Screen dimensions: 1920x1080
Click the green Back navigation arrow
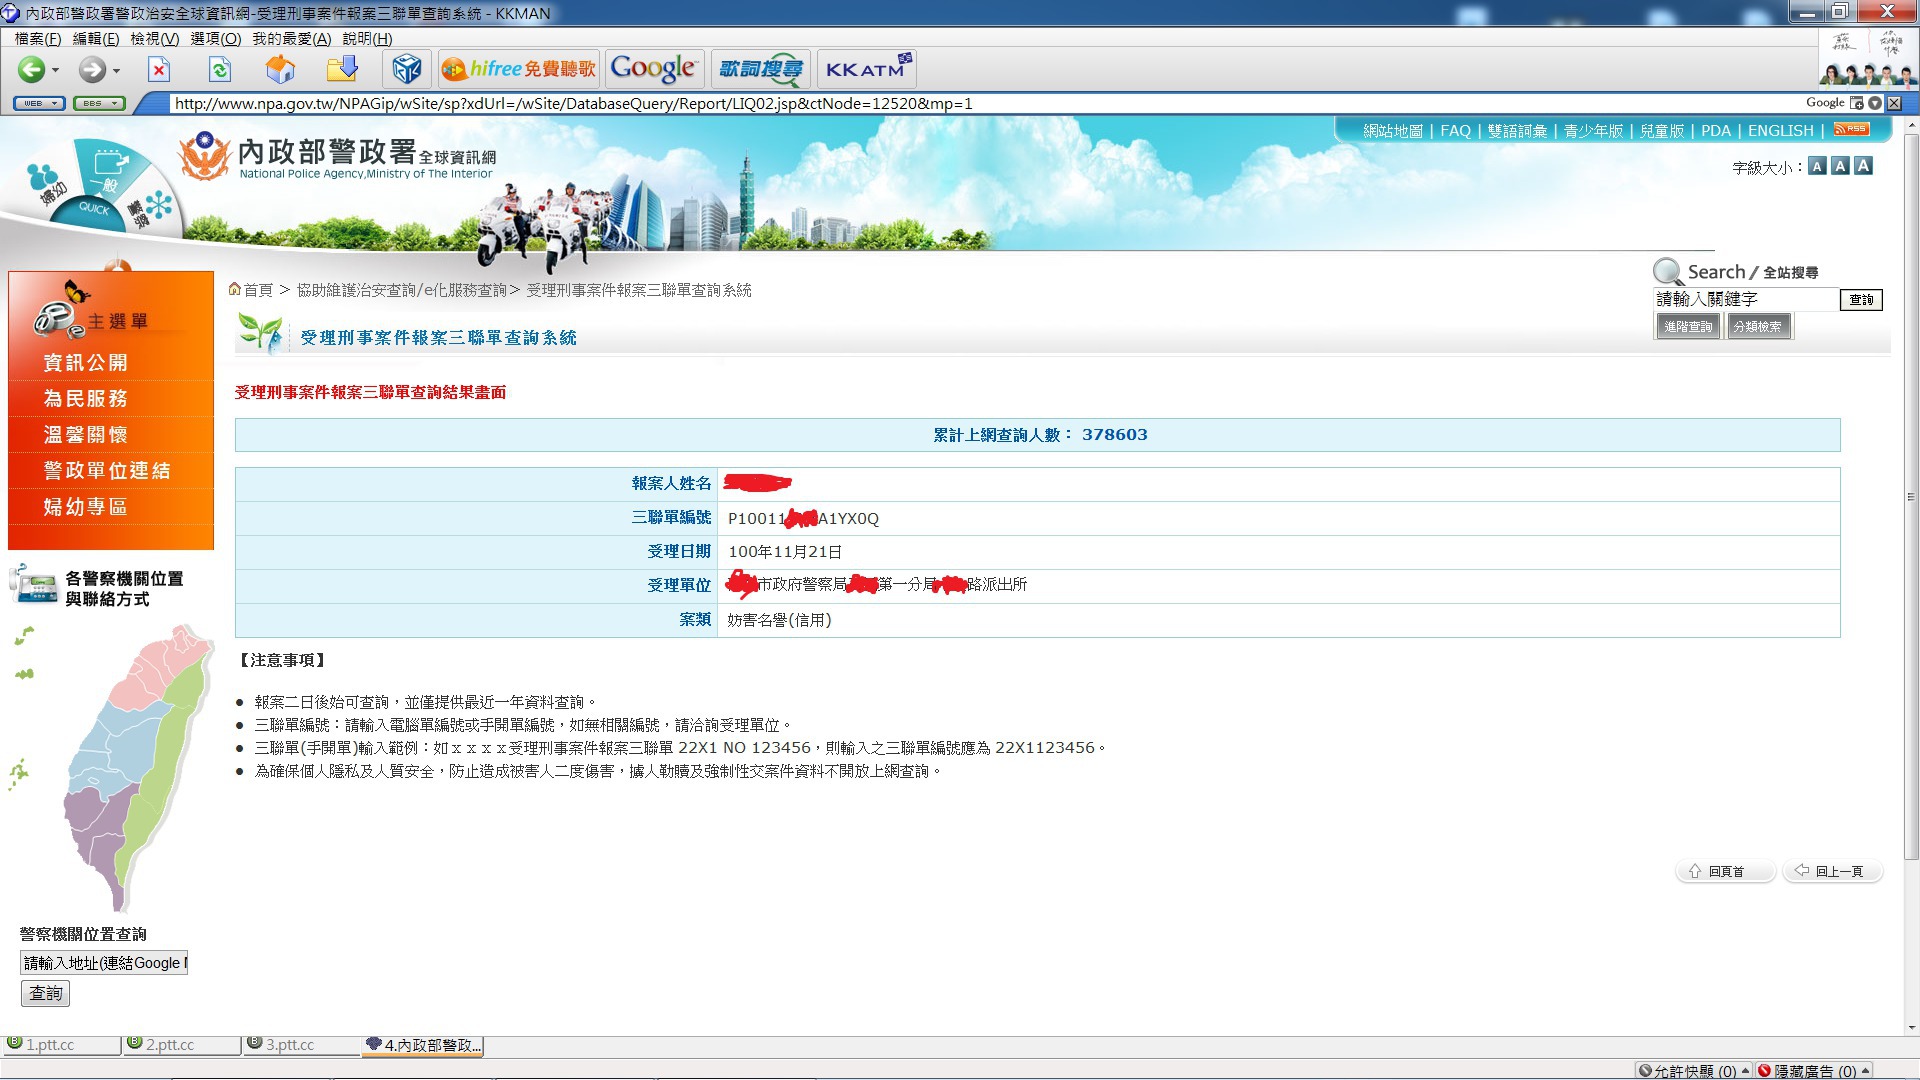[x=30, y=69]
